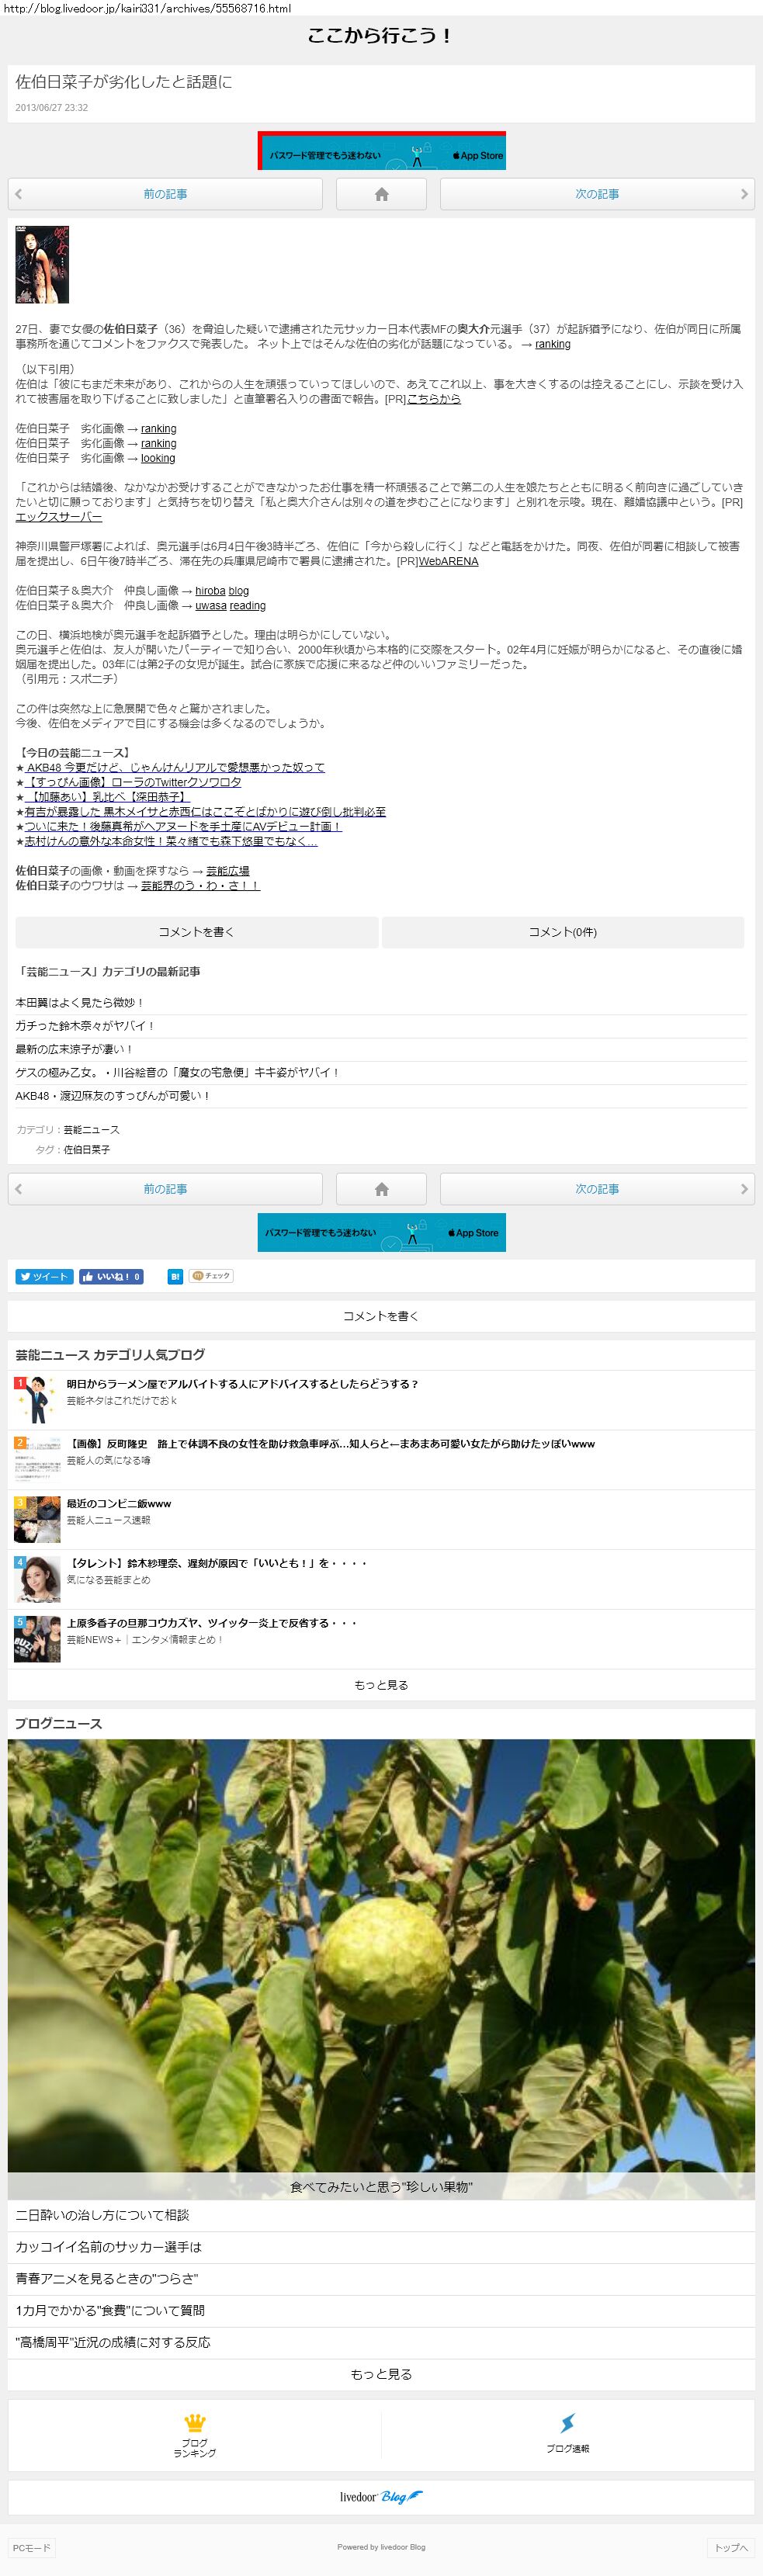763x2576 pixels.
Task: Go to next article using the top 次の記事 button
Action: pyautogui.click(x=597, y=194)
